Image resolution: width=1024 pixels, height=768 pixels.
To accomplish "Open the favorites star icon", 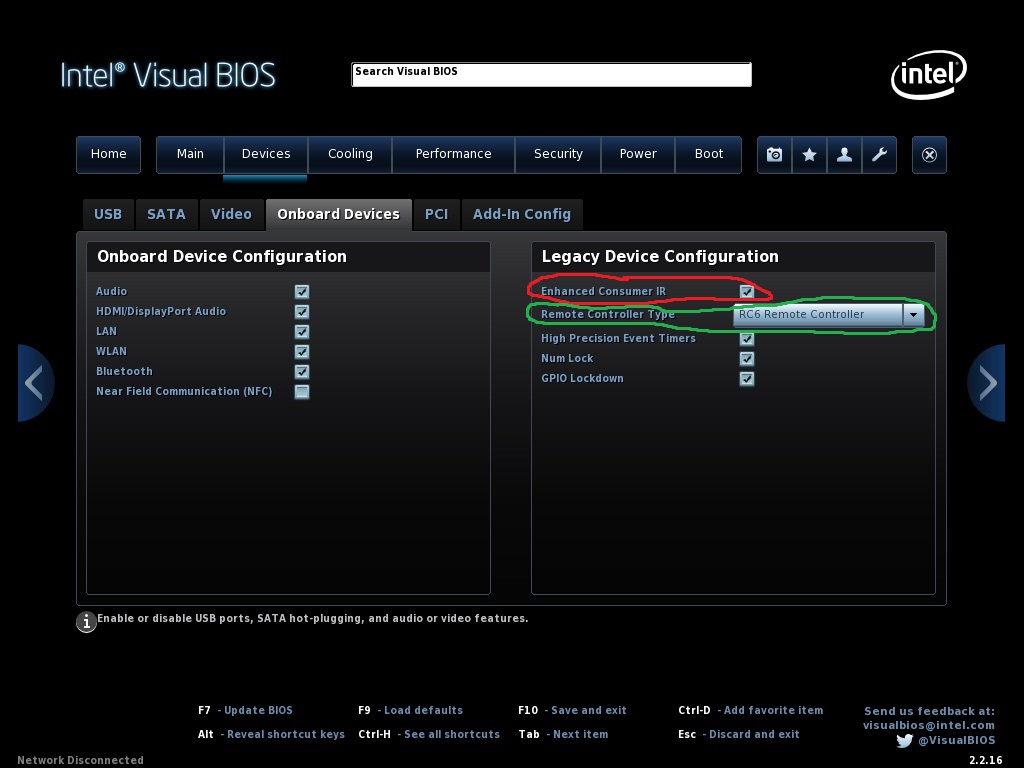I will [x=809, y=155].
